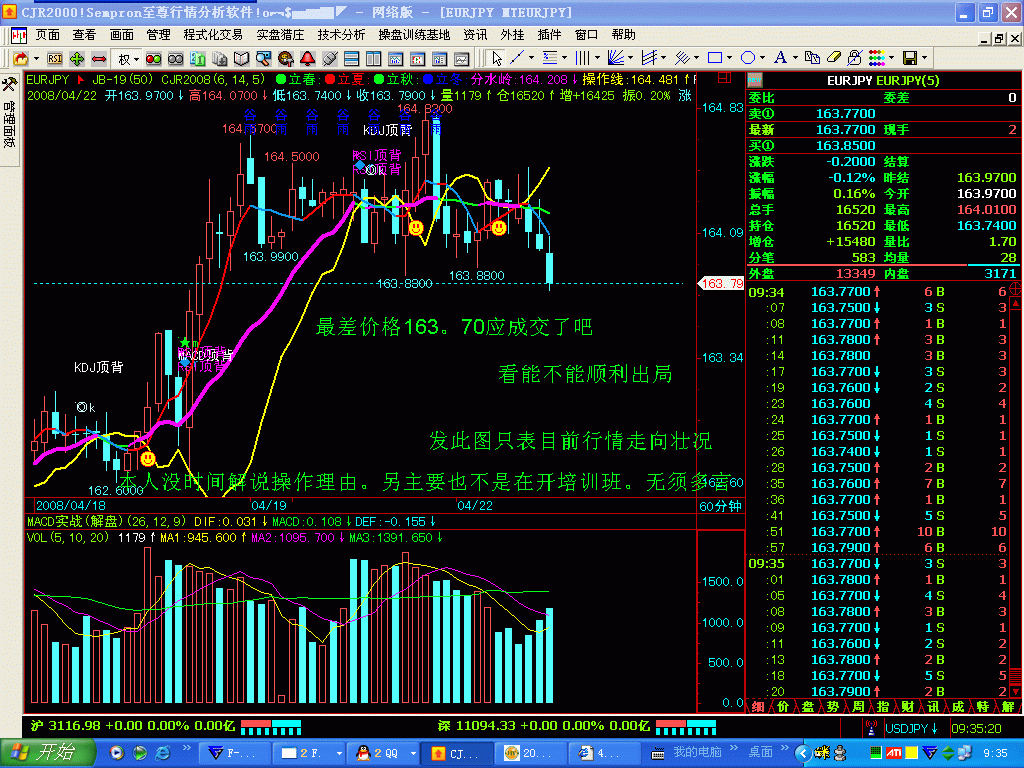Switch to the 势 tab in quote panel
This screenshot has width=1024, height=768.
[x=833, y=707]
